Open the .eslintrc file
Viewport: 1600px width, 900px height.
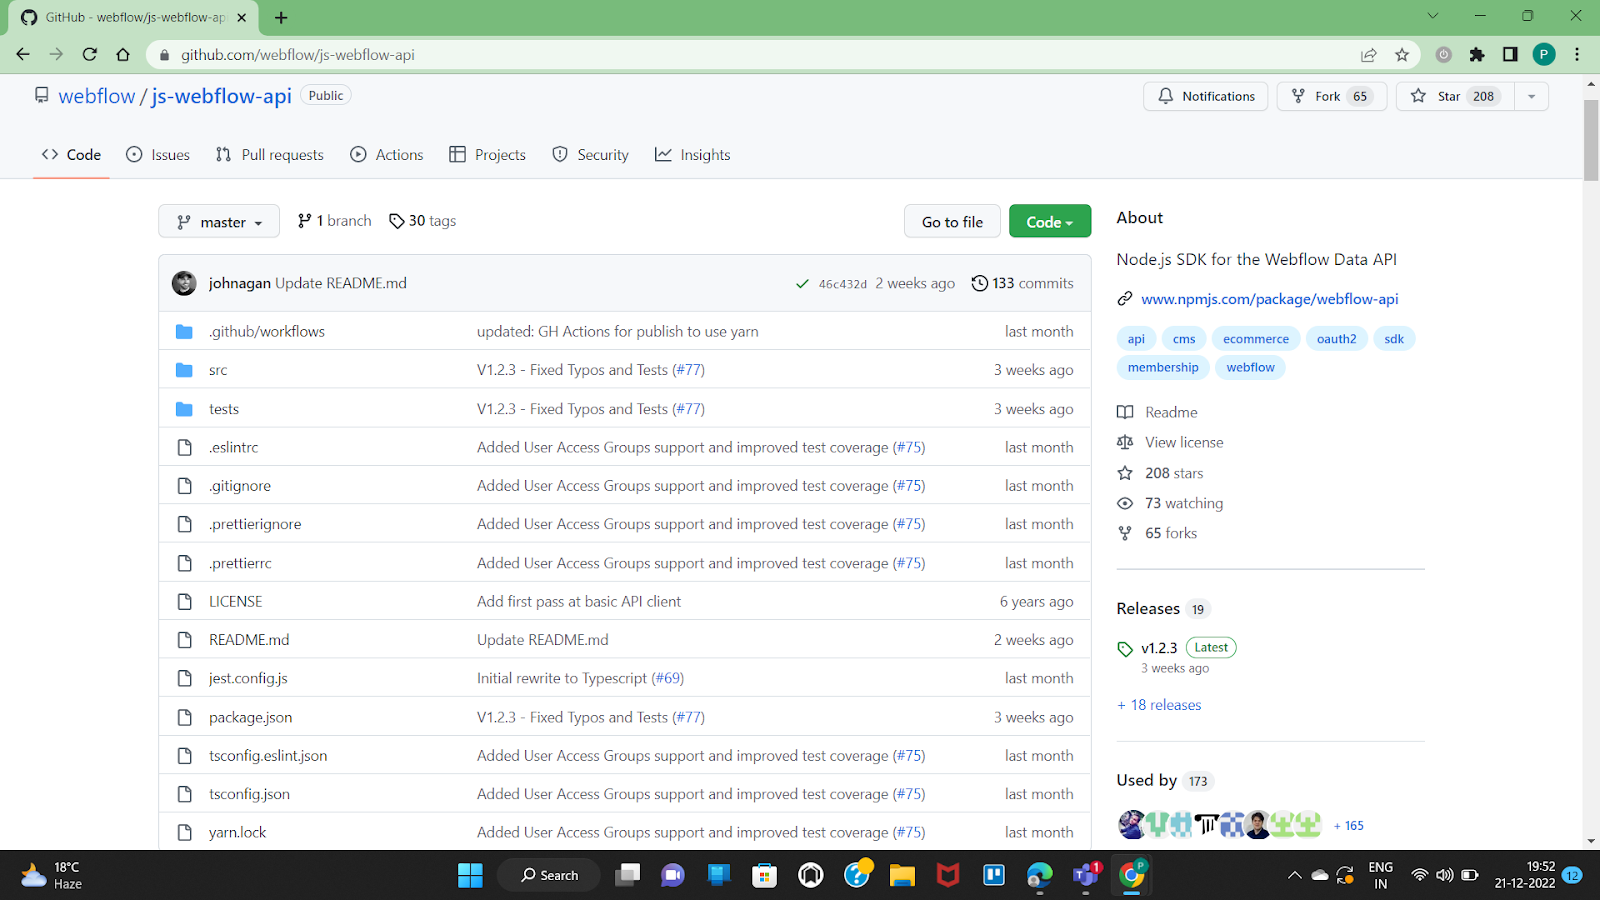[234, 447]
